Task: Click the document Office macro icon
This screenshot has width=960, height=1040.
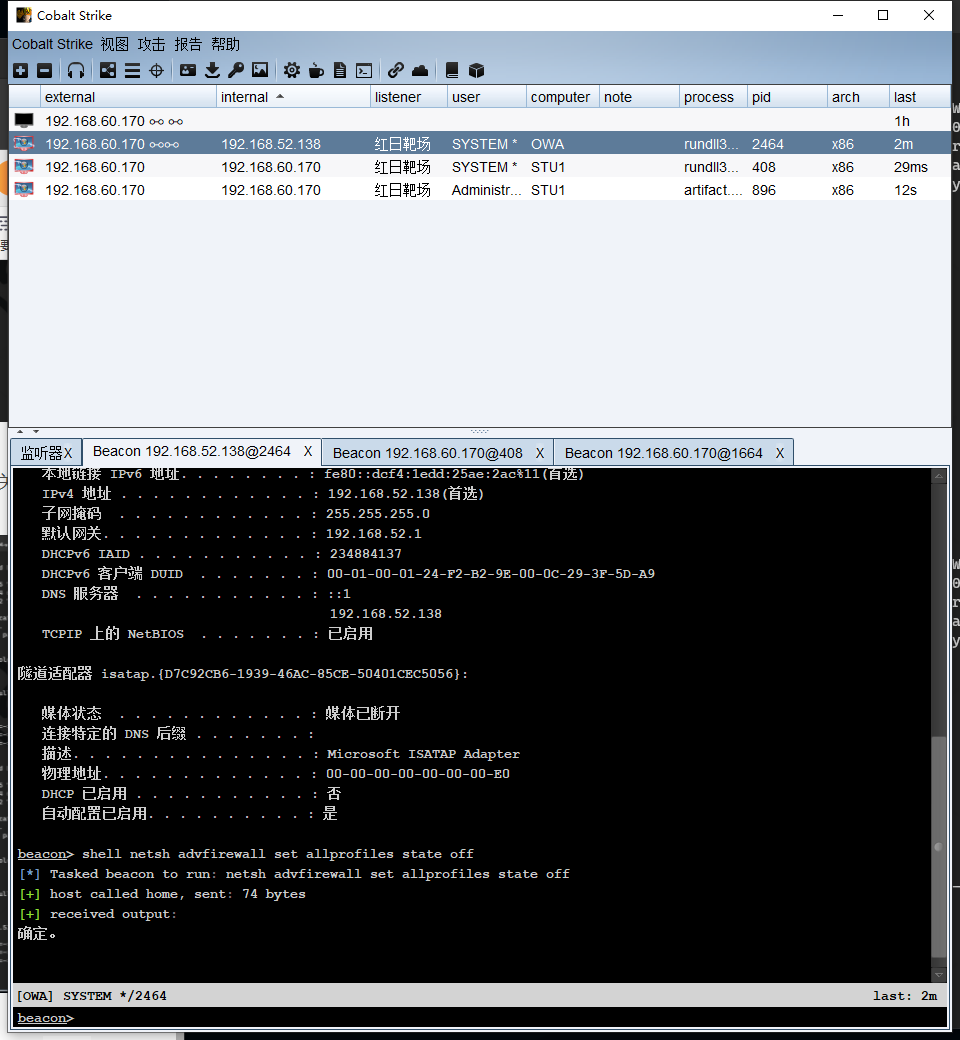Action: pos(340,70)
